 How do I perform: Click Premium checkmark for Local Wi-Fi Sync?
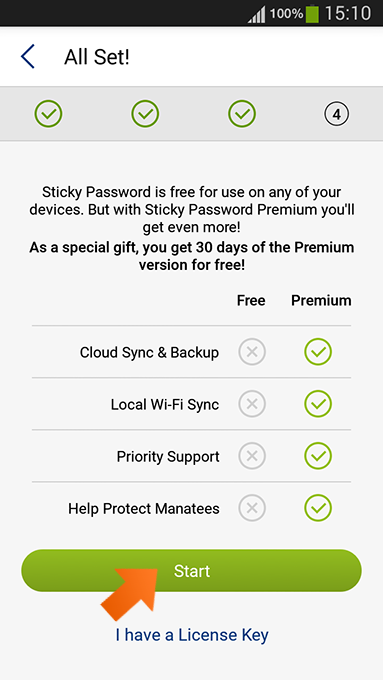[x=318, y=404]
